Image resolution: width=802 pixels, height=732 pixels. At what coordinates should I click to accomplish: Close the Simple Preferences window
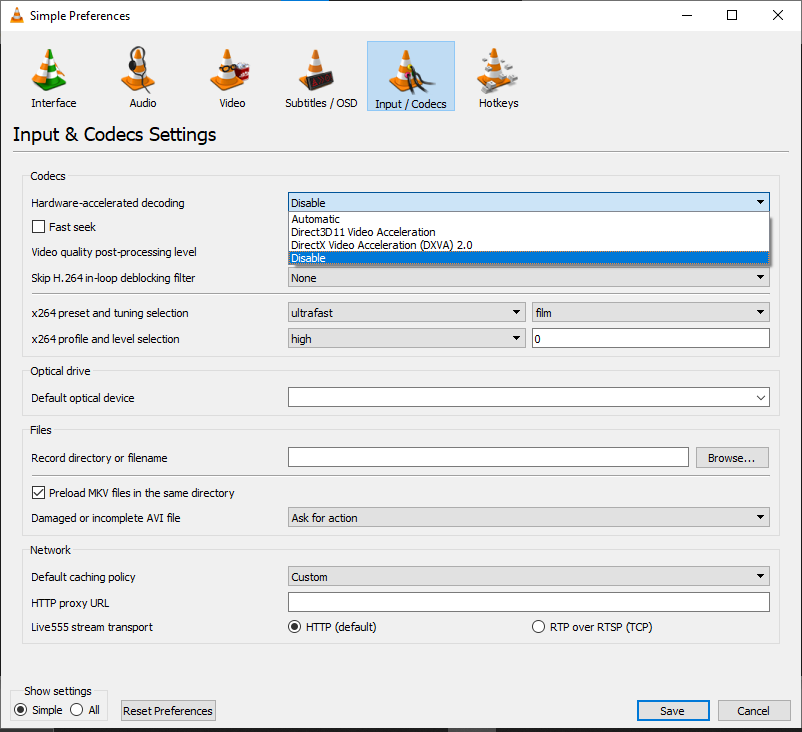(x=777, y=15)
